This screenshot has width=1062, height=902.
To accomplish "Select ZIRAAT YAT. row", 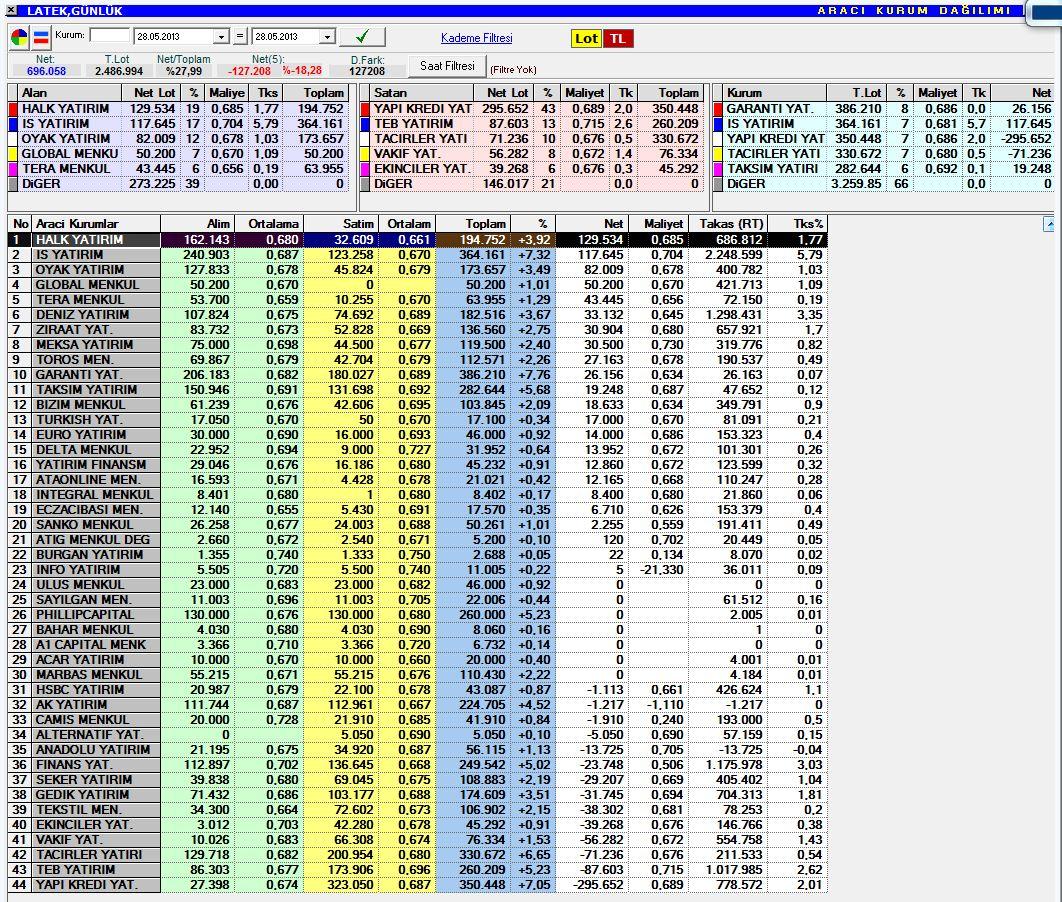I will pos(417,330).
